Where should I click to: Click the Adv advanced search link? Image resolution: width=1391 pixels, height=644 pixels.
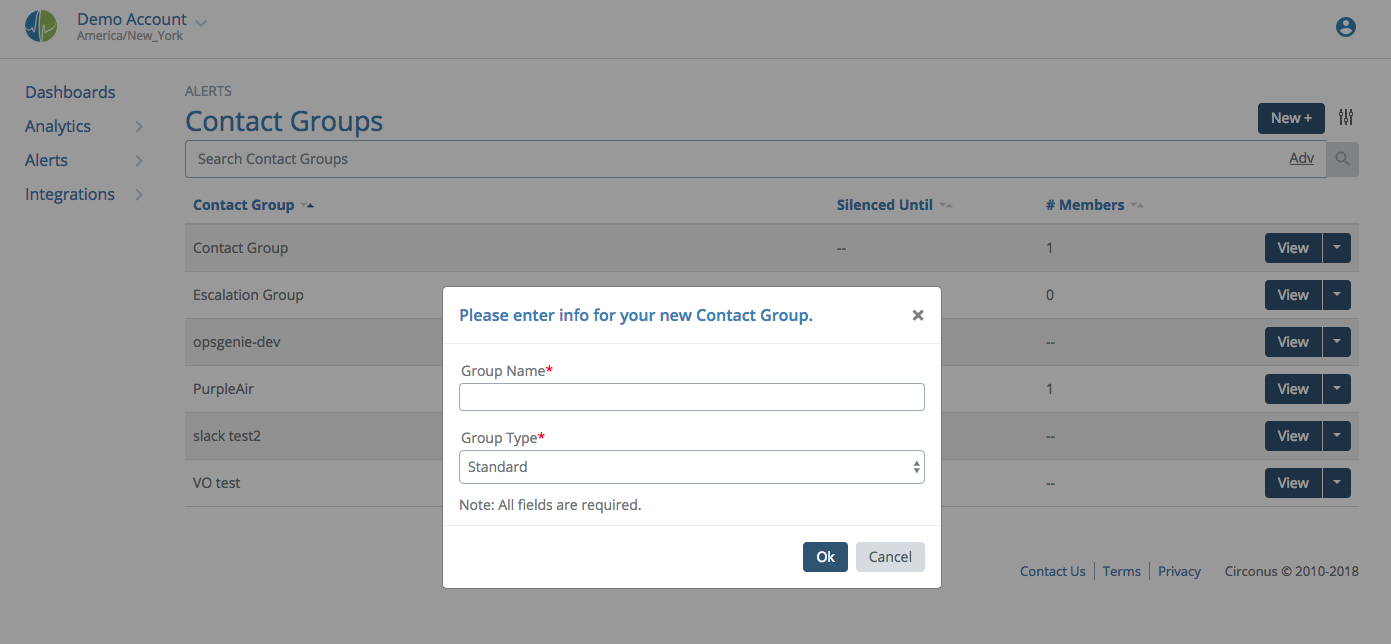tap(1301, 158)
